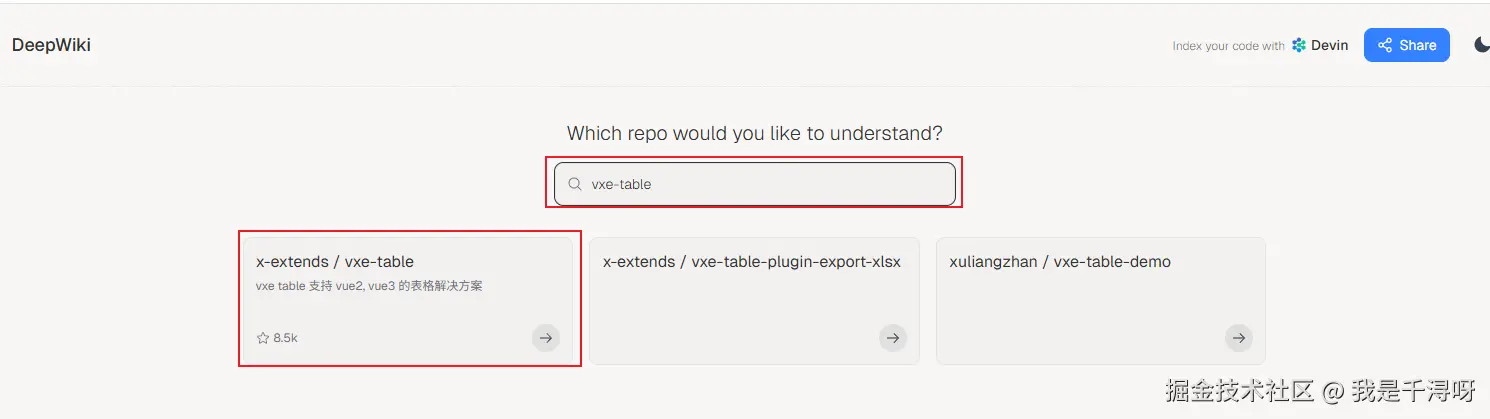Select the x-extends / vxe-table card title
Viewport: 1490px width, 419px height.
coord(335,262)
